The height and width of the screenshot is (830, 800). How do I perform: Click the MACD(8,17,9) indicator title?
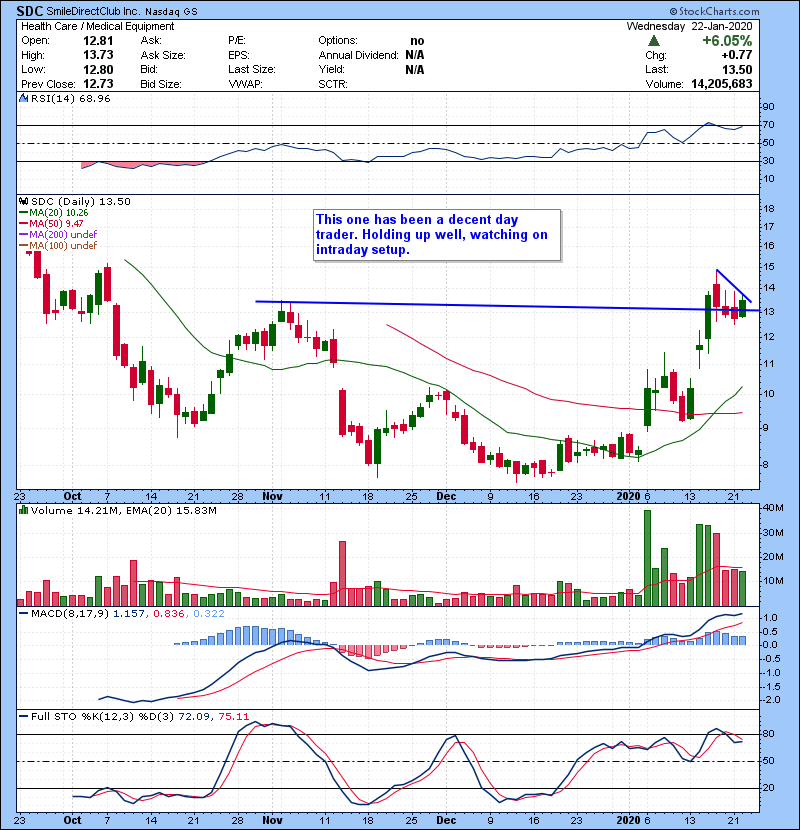coord(70,614)
